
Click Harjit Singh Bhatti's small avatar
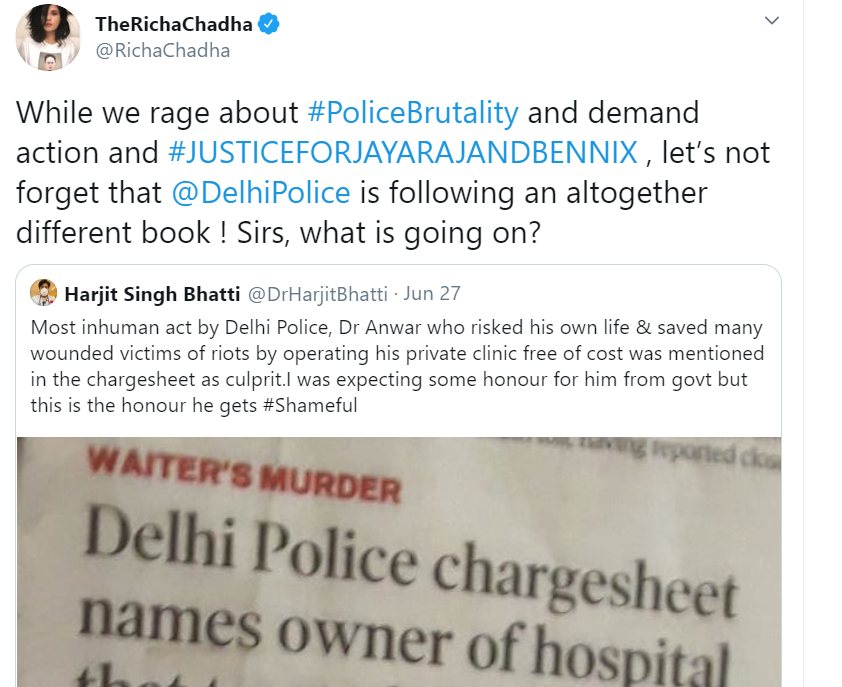tap(43, 293)
